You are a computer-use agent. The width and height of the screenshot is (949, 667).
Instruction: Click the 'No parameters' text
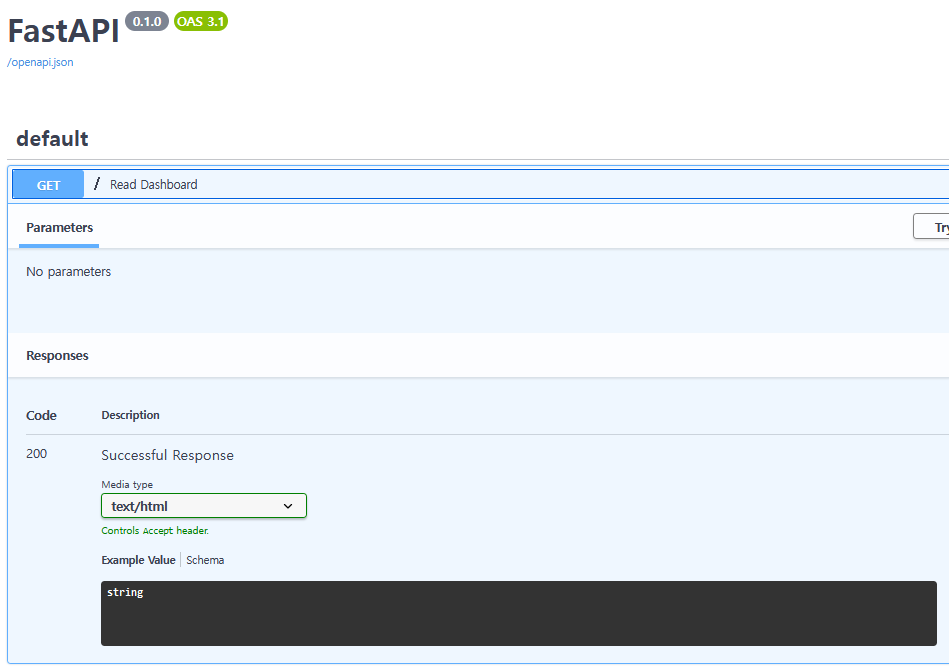68,272
